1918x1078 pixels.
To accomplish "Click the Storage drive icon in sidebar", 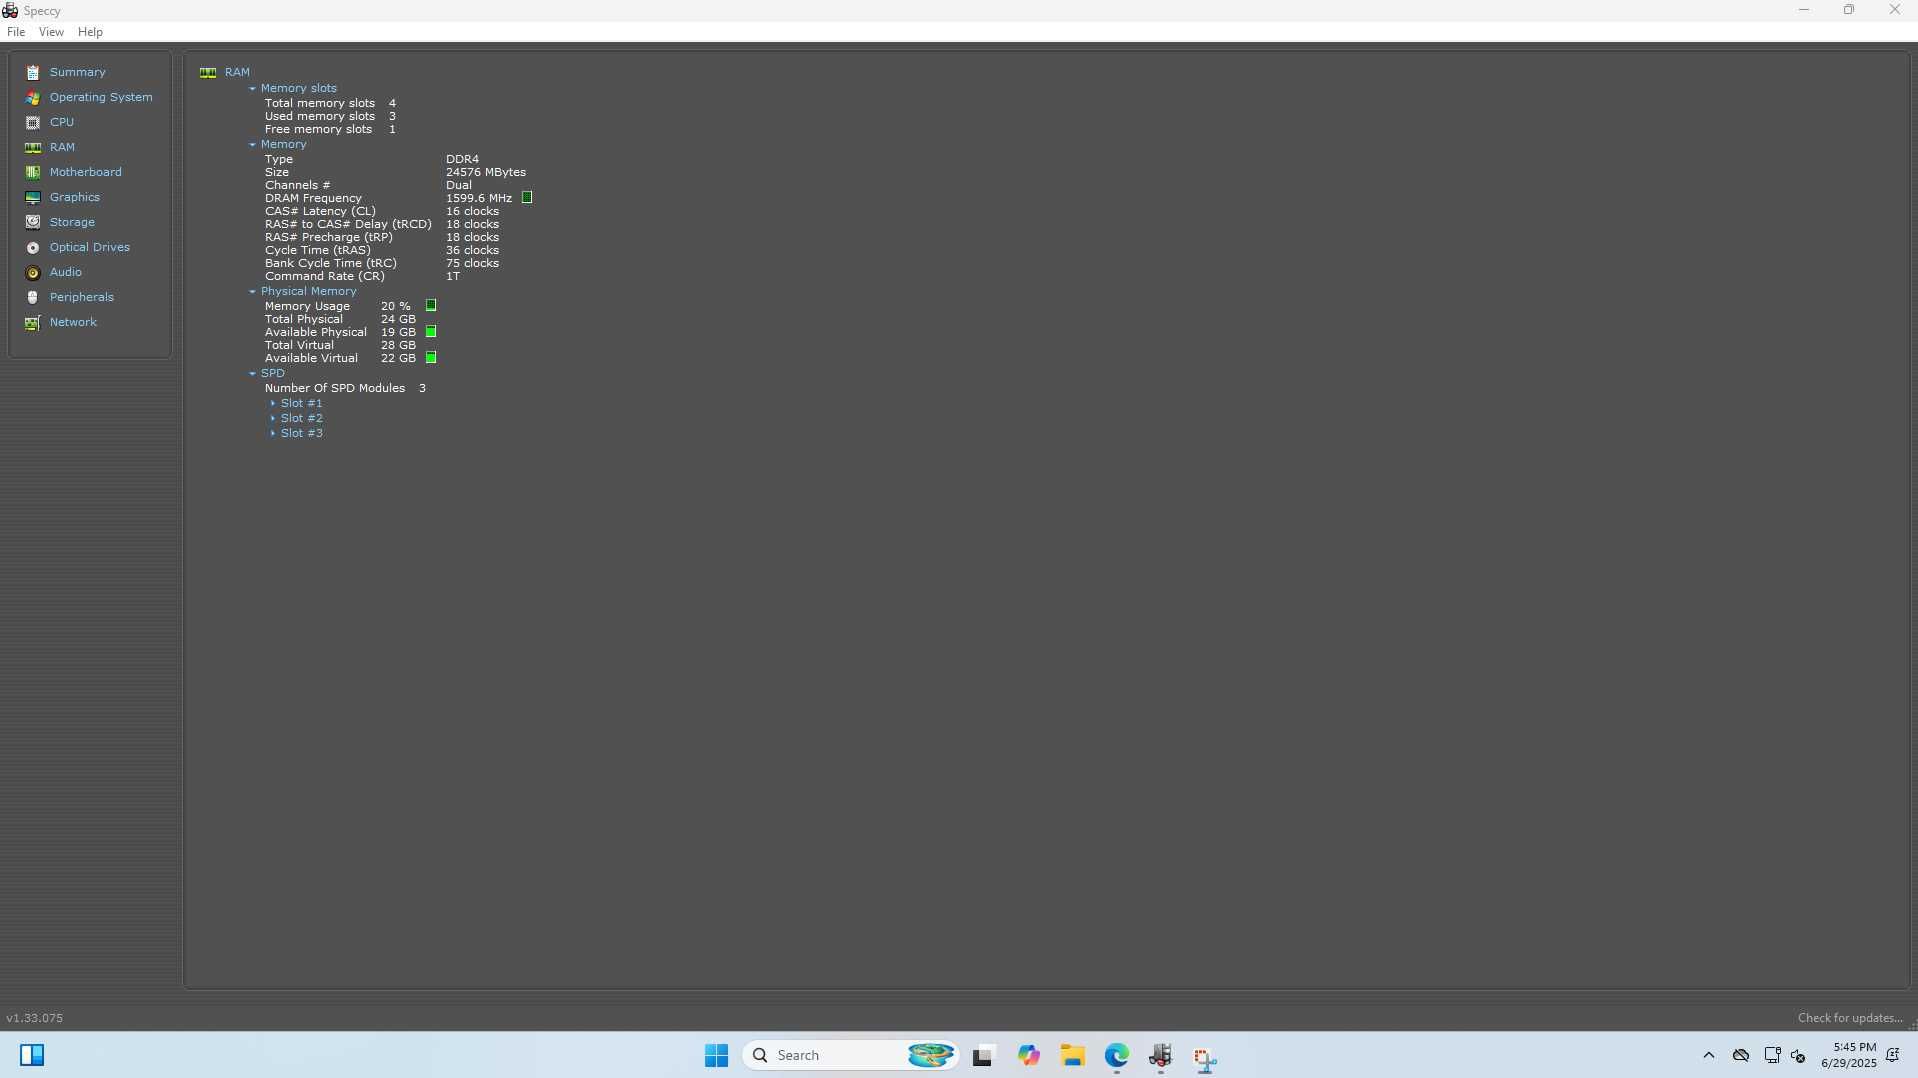I will coord(33,222).
